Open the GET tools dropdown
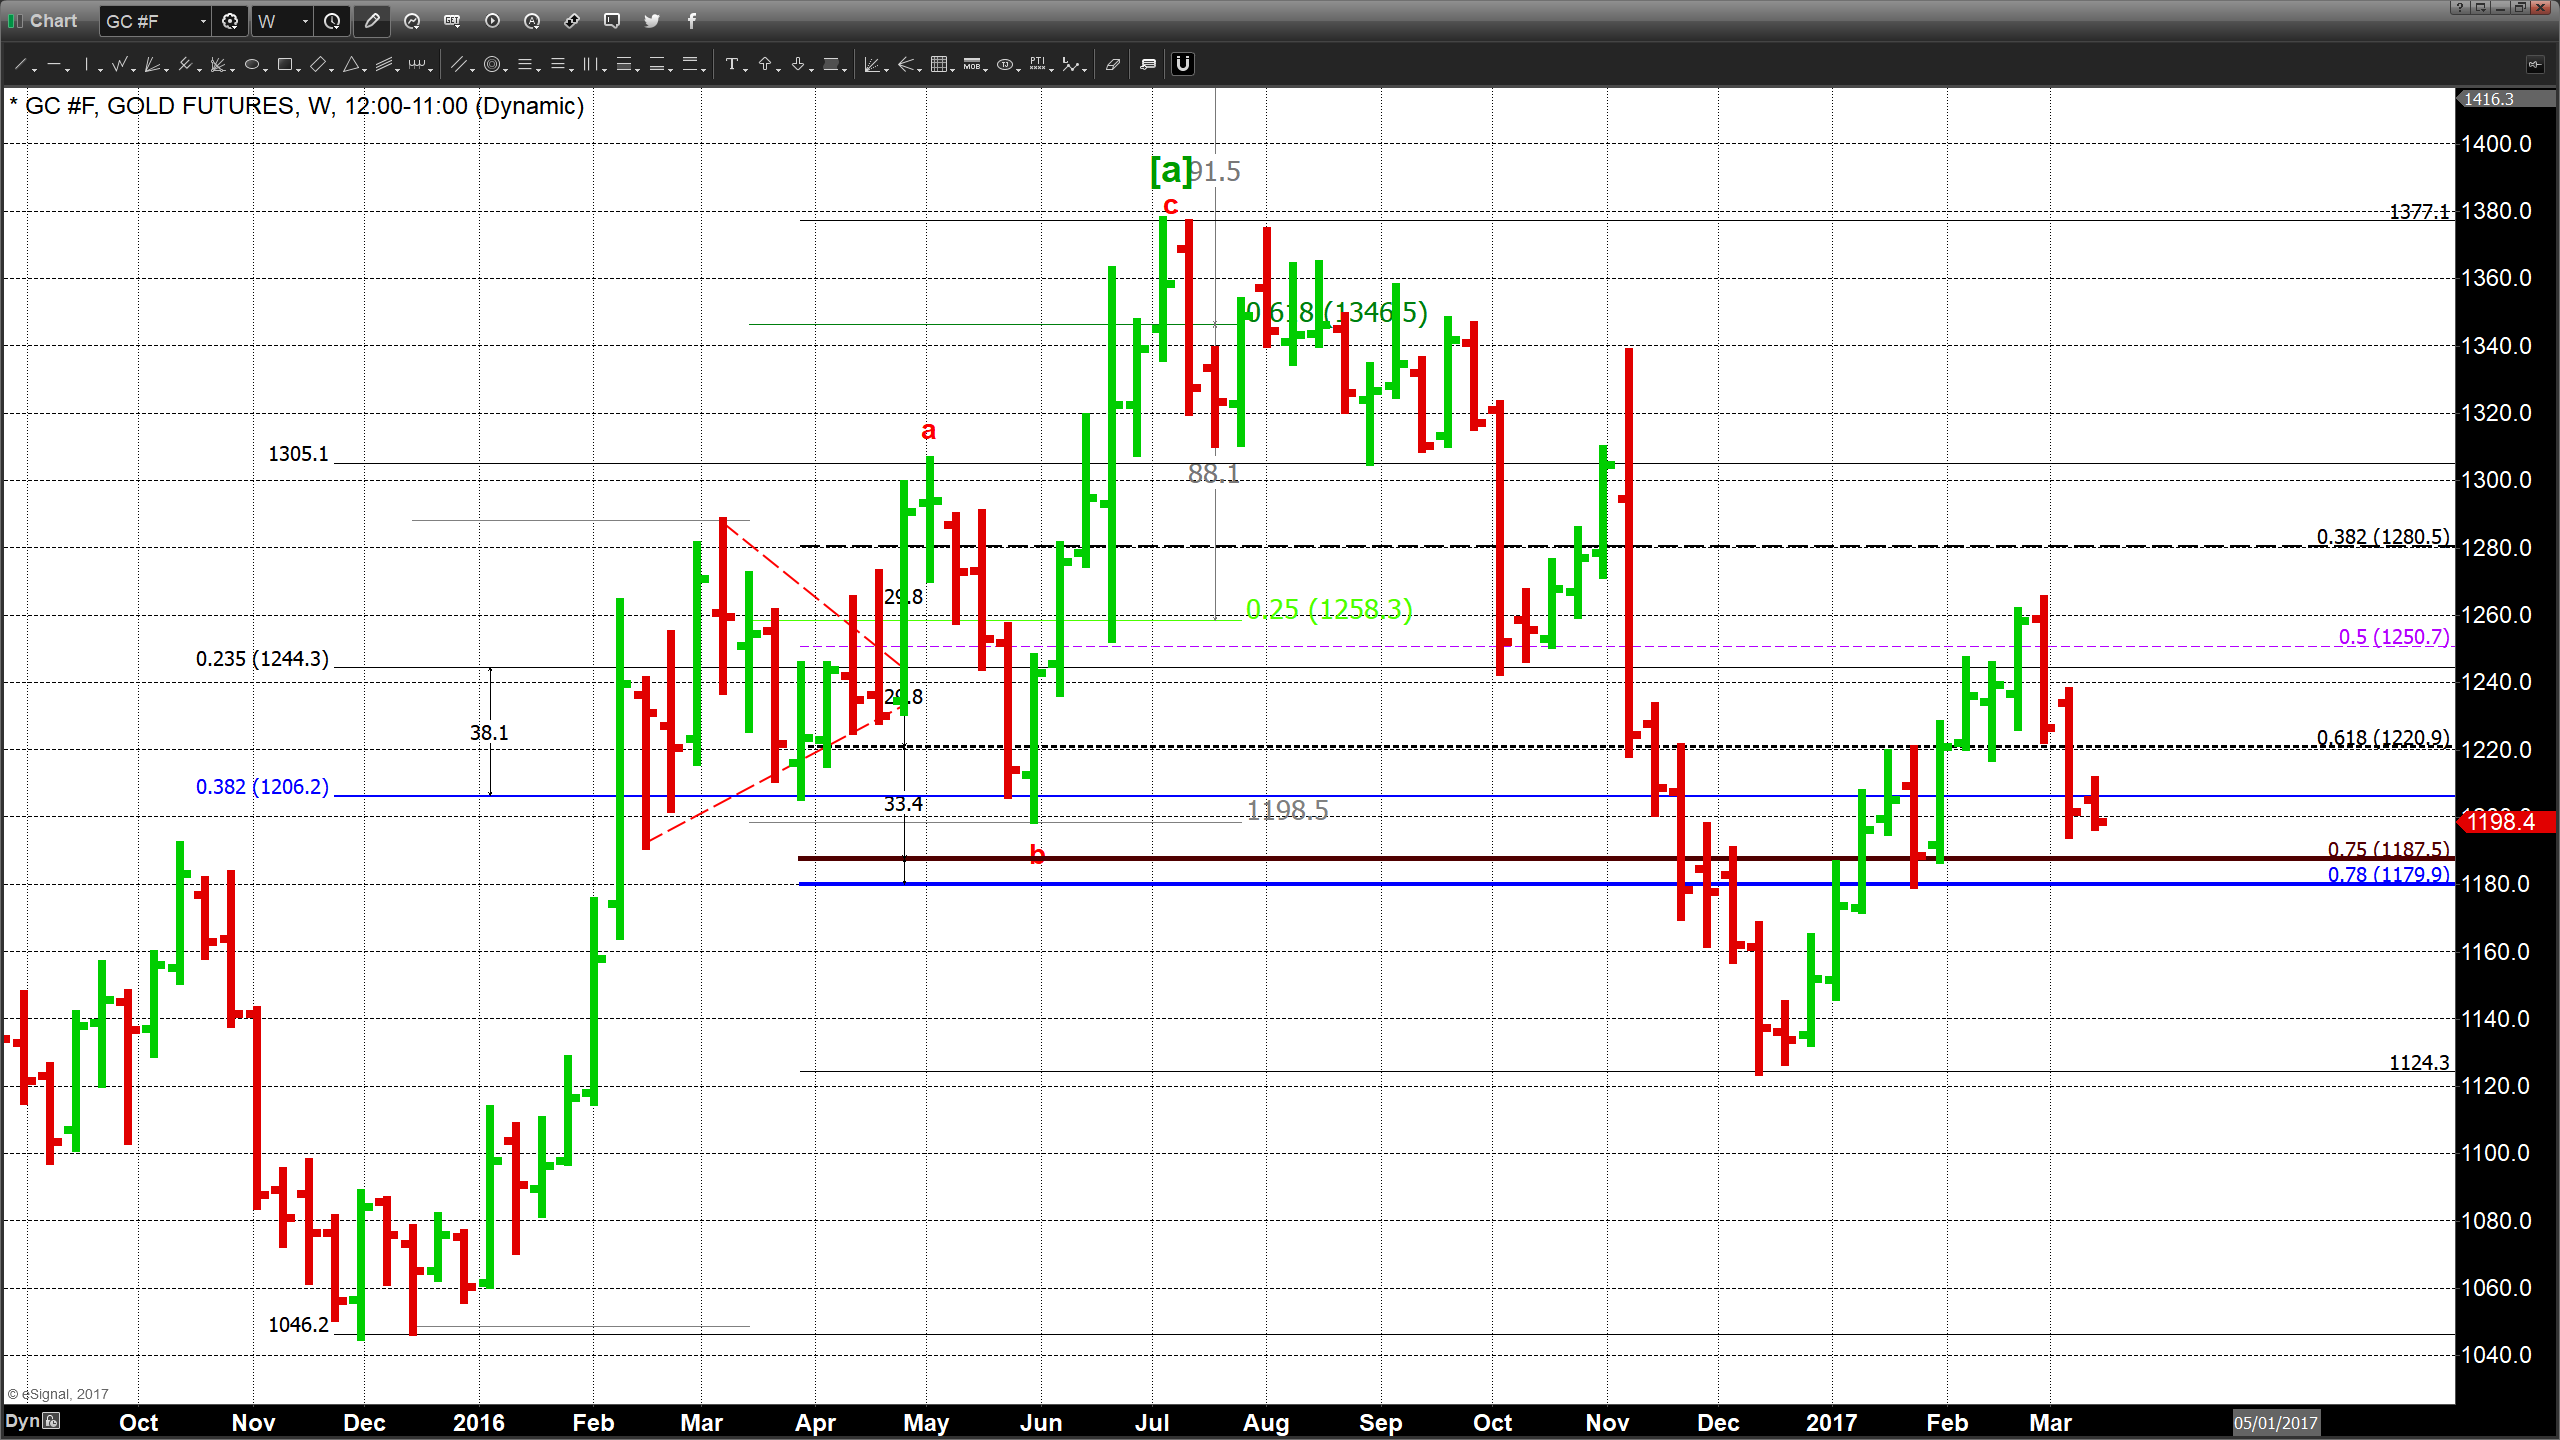Viewport: 2560px width, 1440px height. tap(452, 21)
